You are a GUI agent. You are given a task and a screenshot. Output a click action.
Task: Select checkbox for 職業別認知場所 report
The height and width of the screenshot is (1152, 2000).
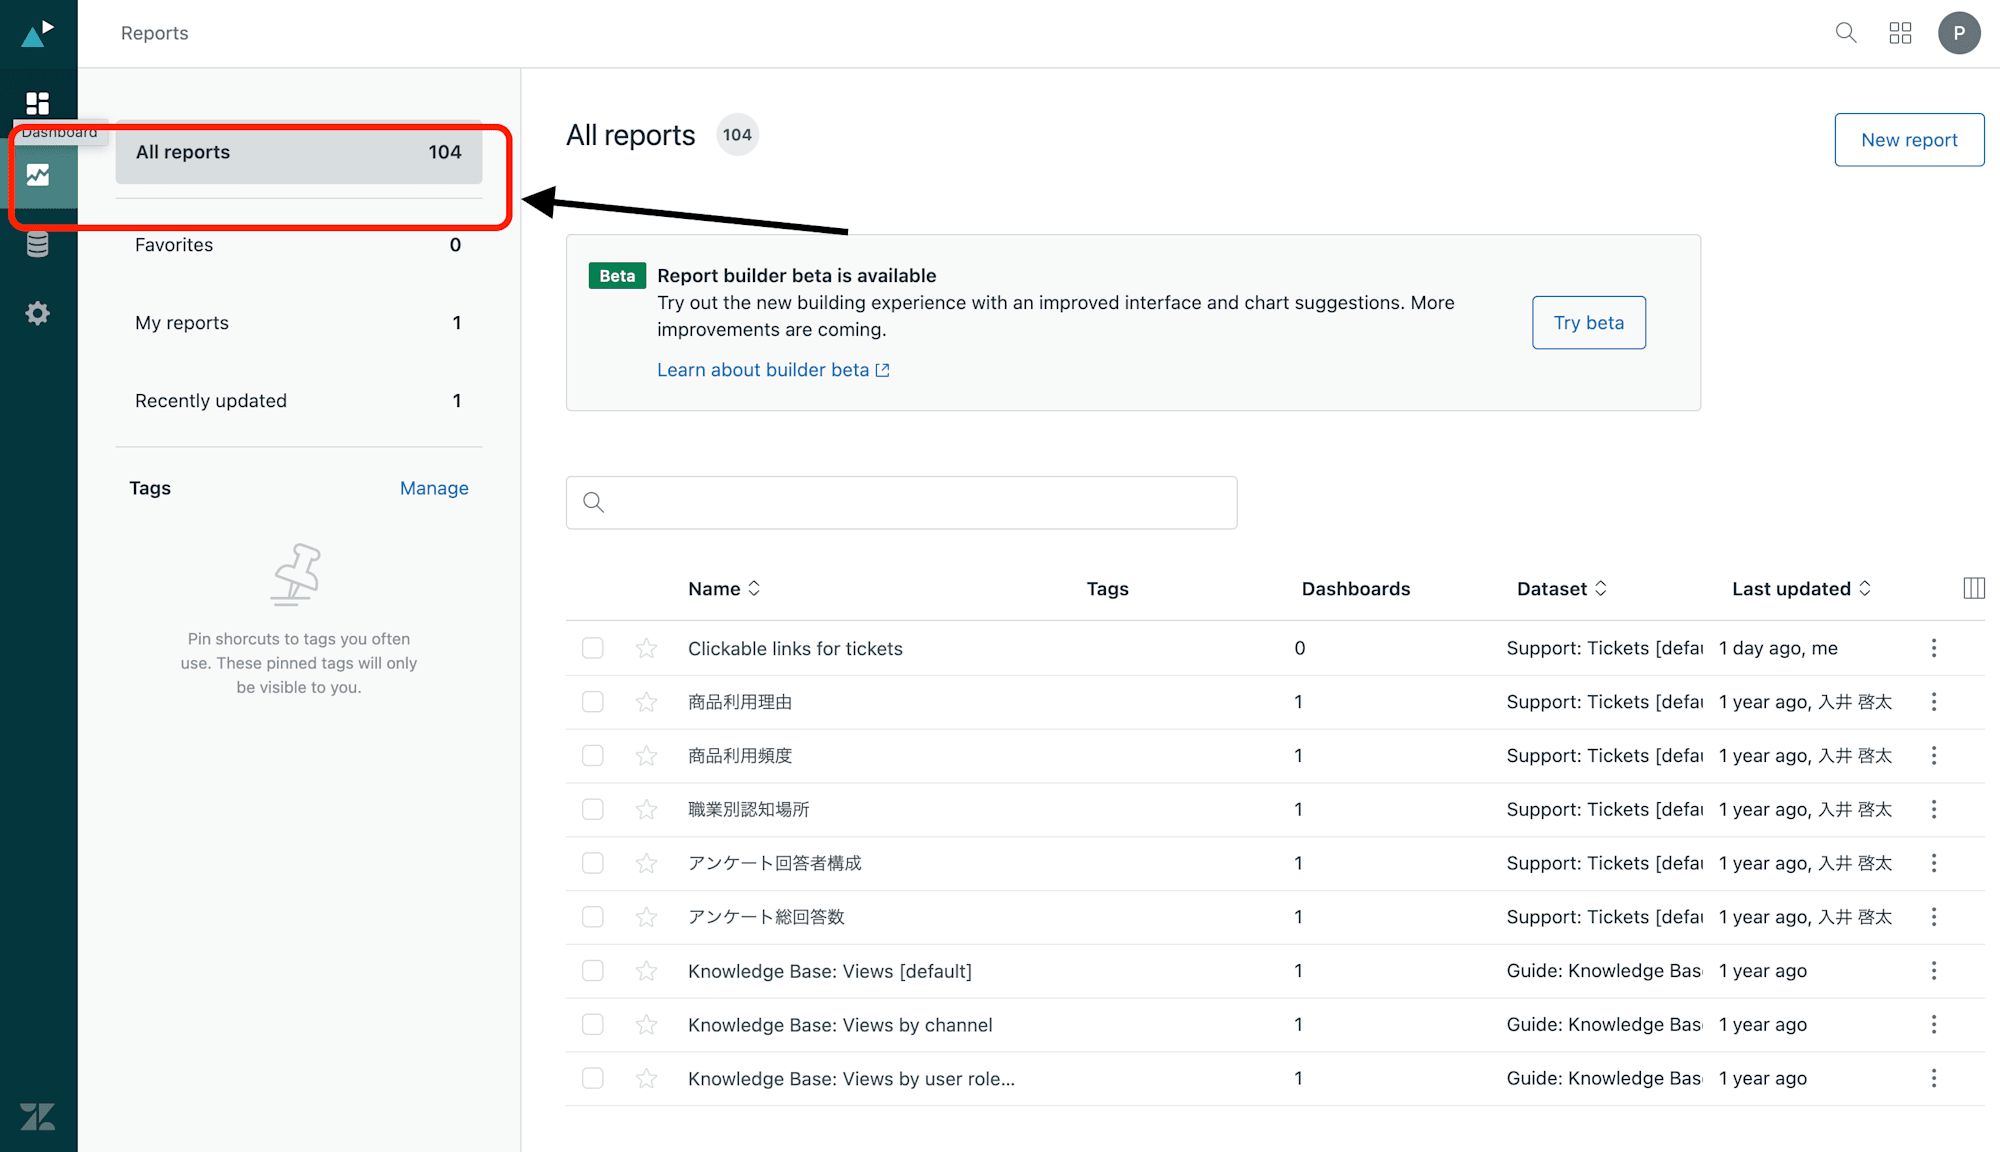593,809
